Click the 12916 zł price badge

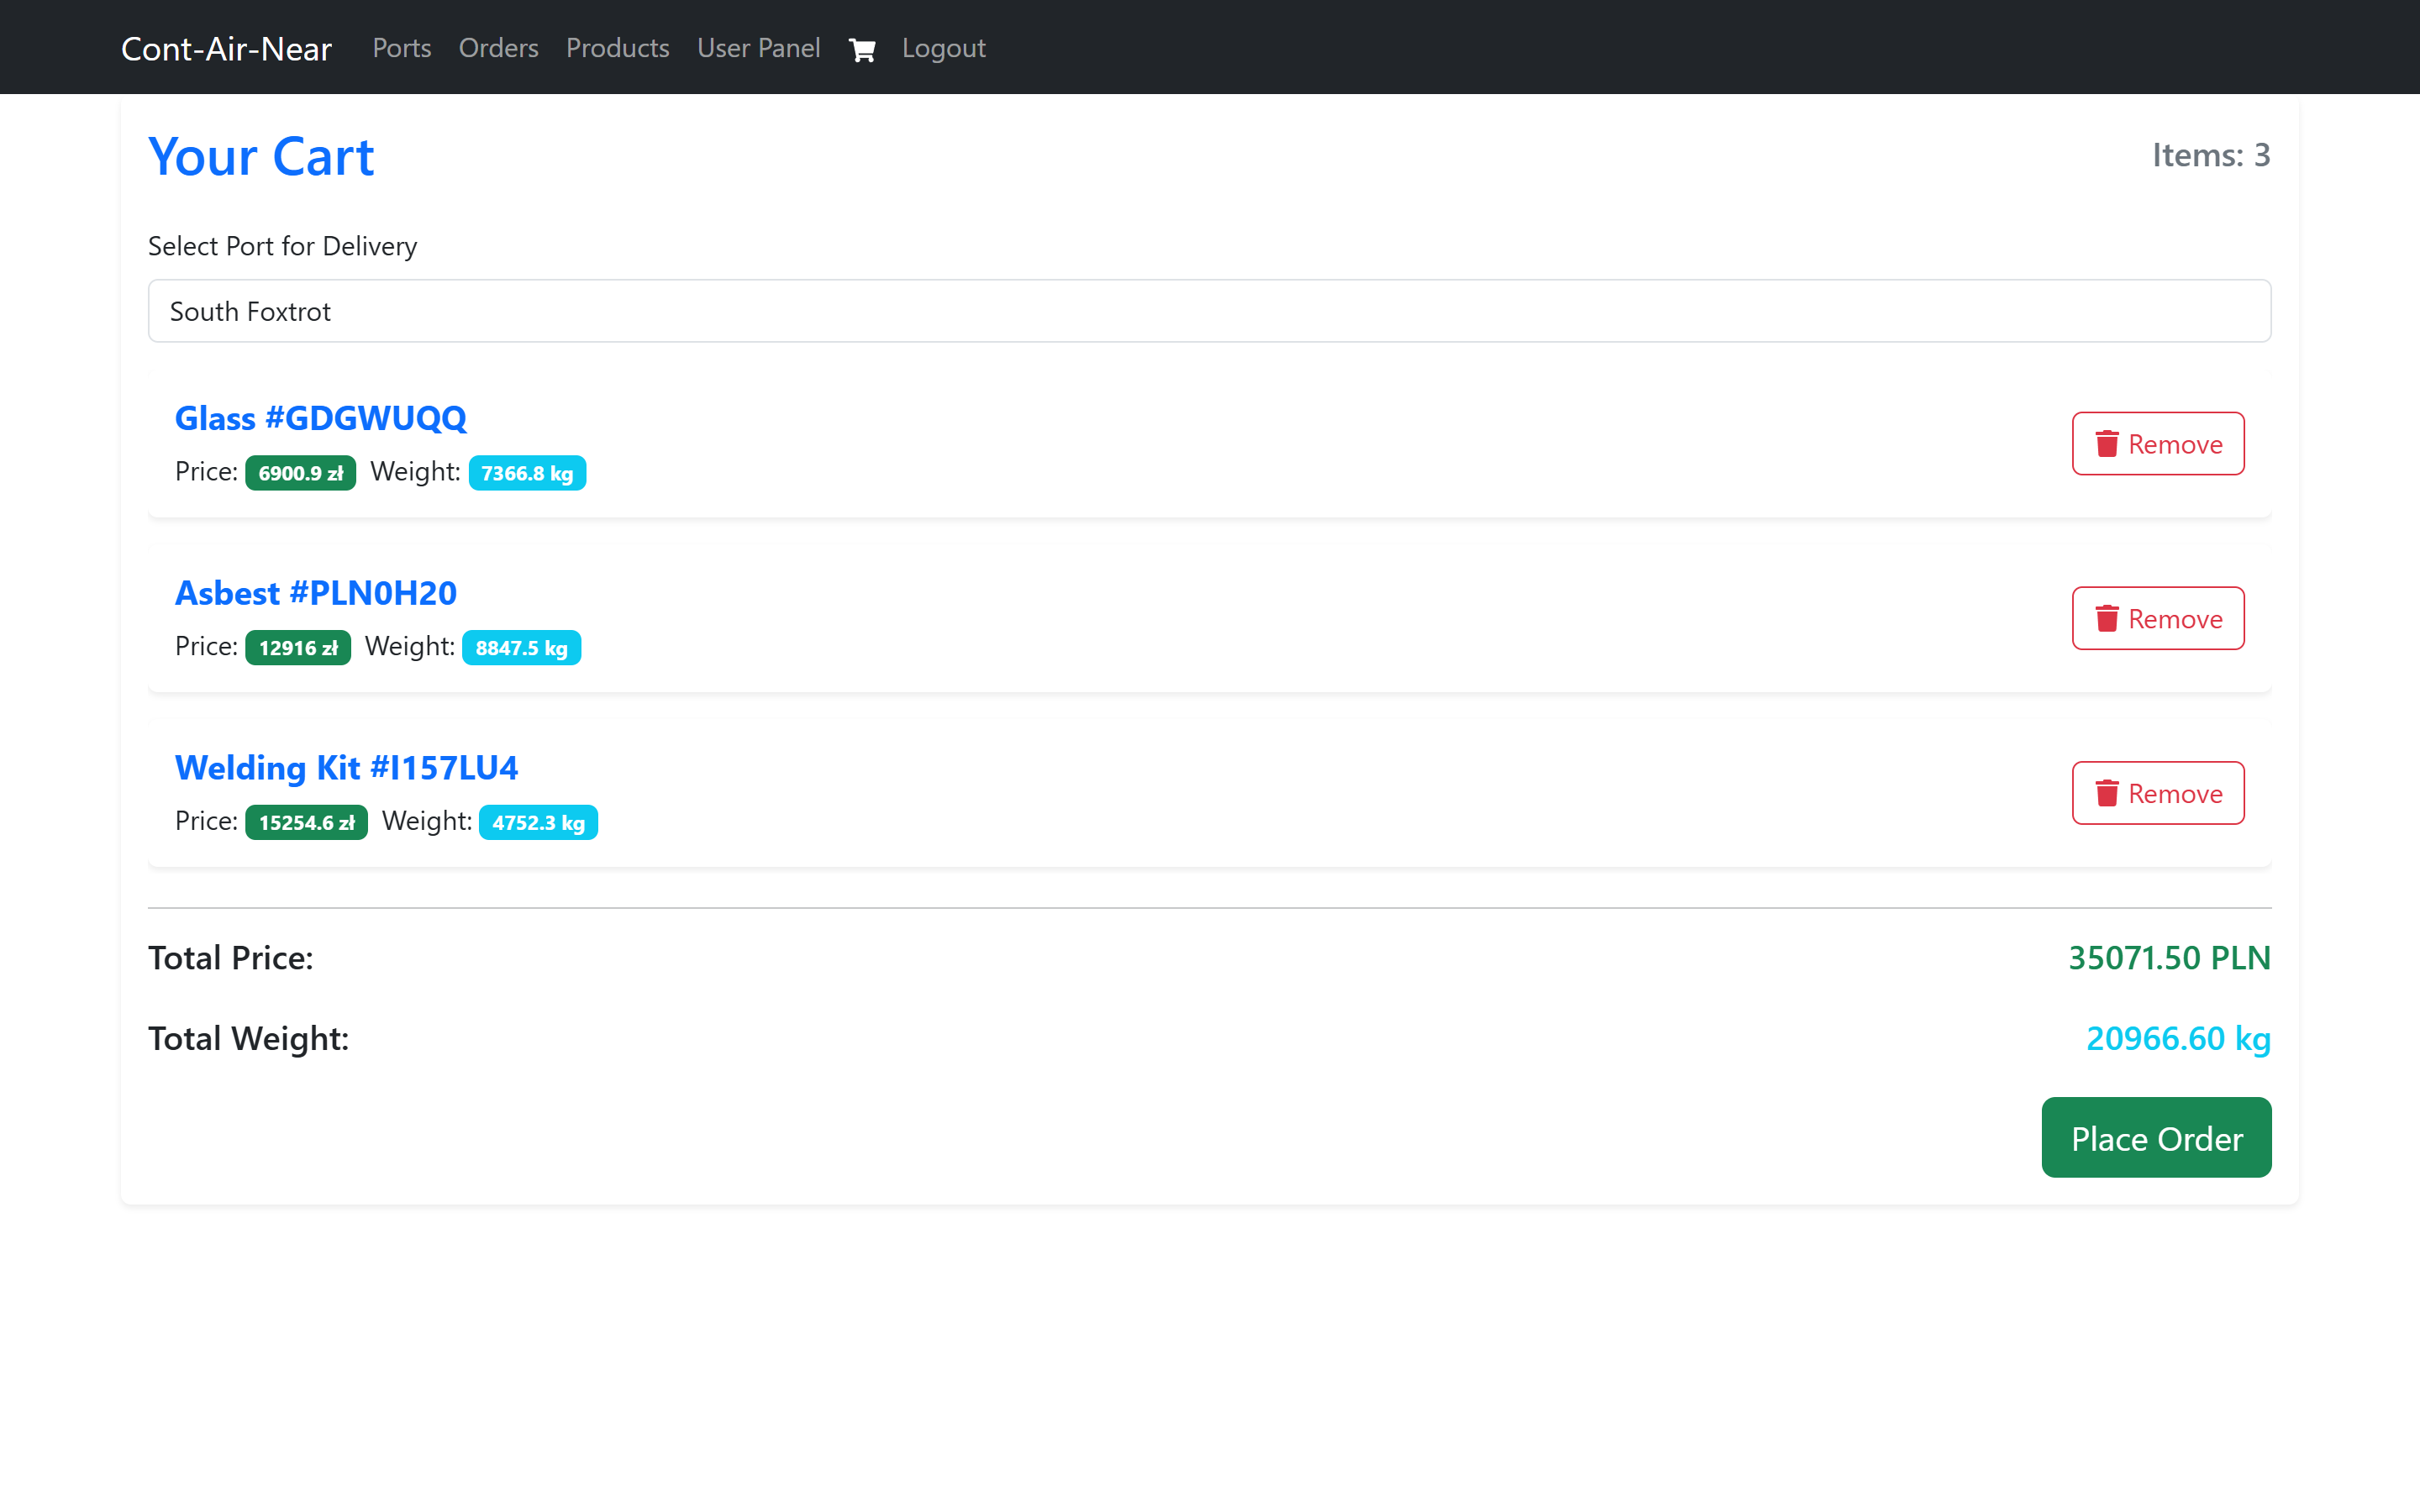pos(298,648)
